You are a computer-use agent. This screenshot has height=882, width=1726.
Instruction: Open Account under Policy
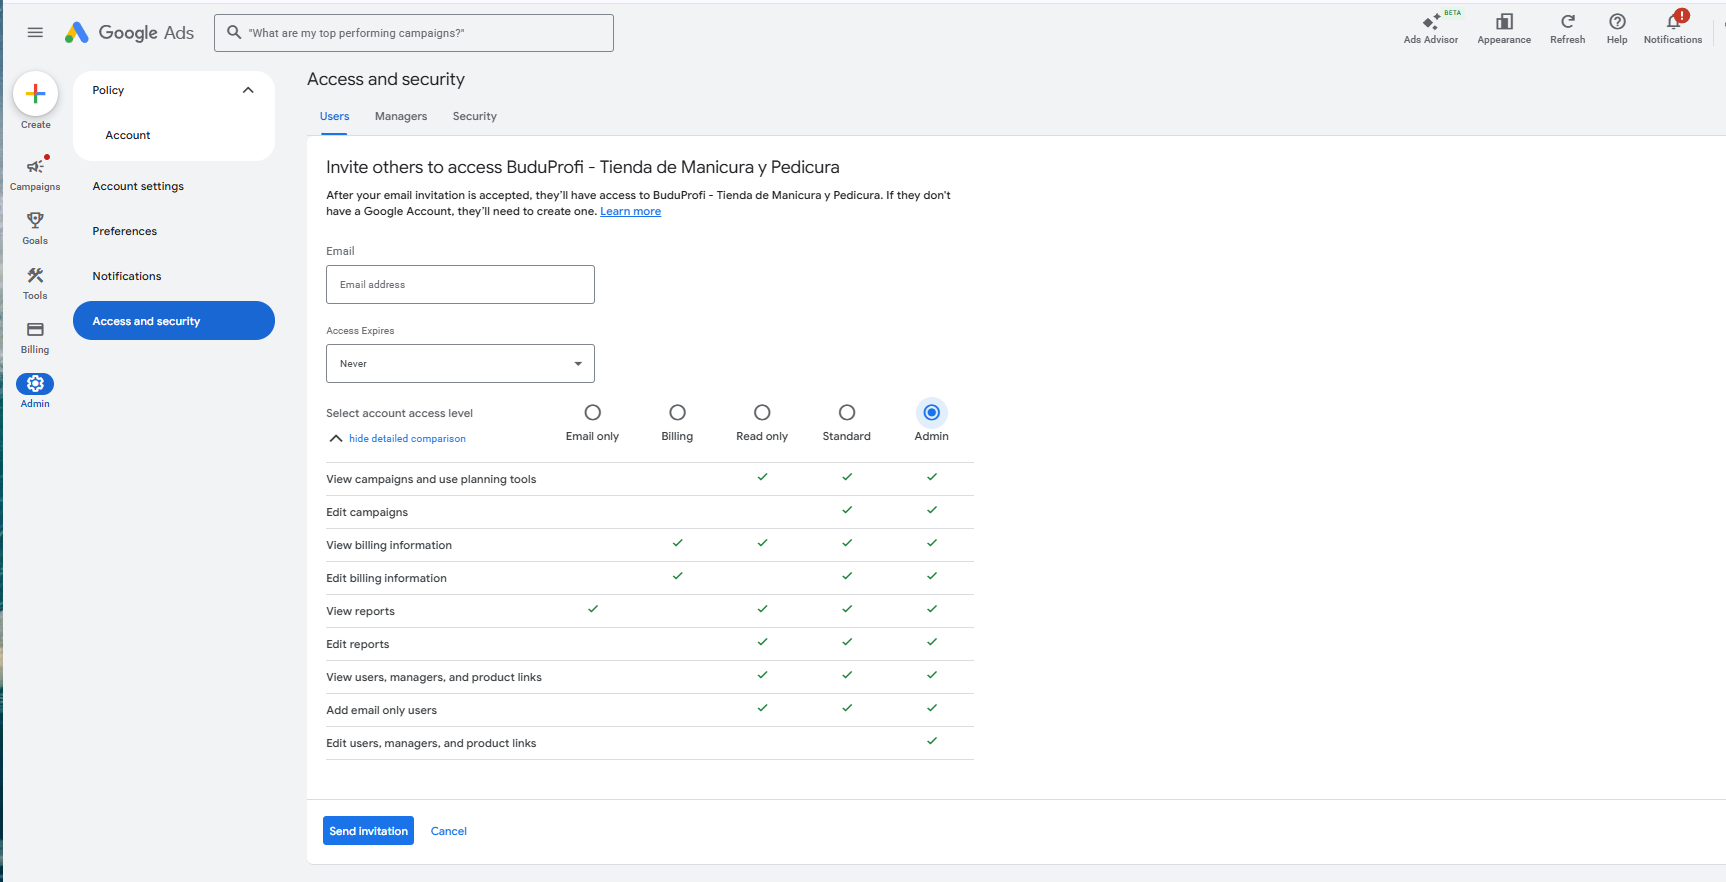click(x=128, y=135)
